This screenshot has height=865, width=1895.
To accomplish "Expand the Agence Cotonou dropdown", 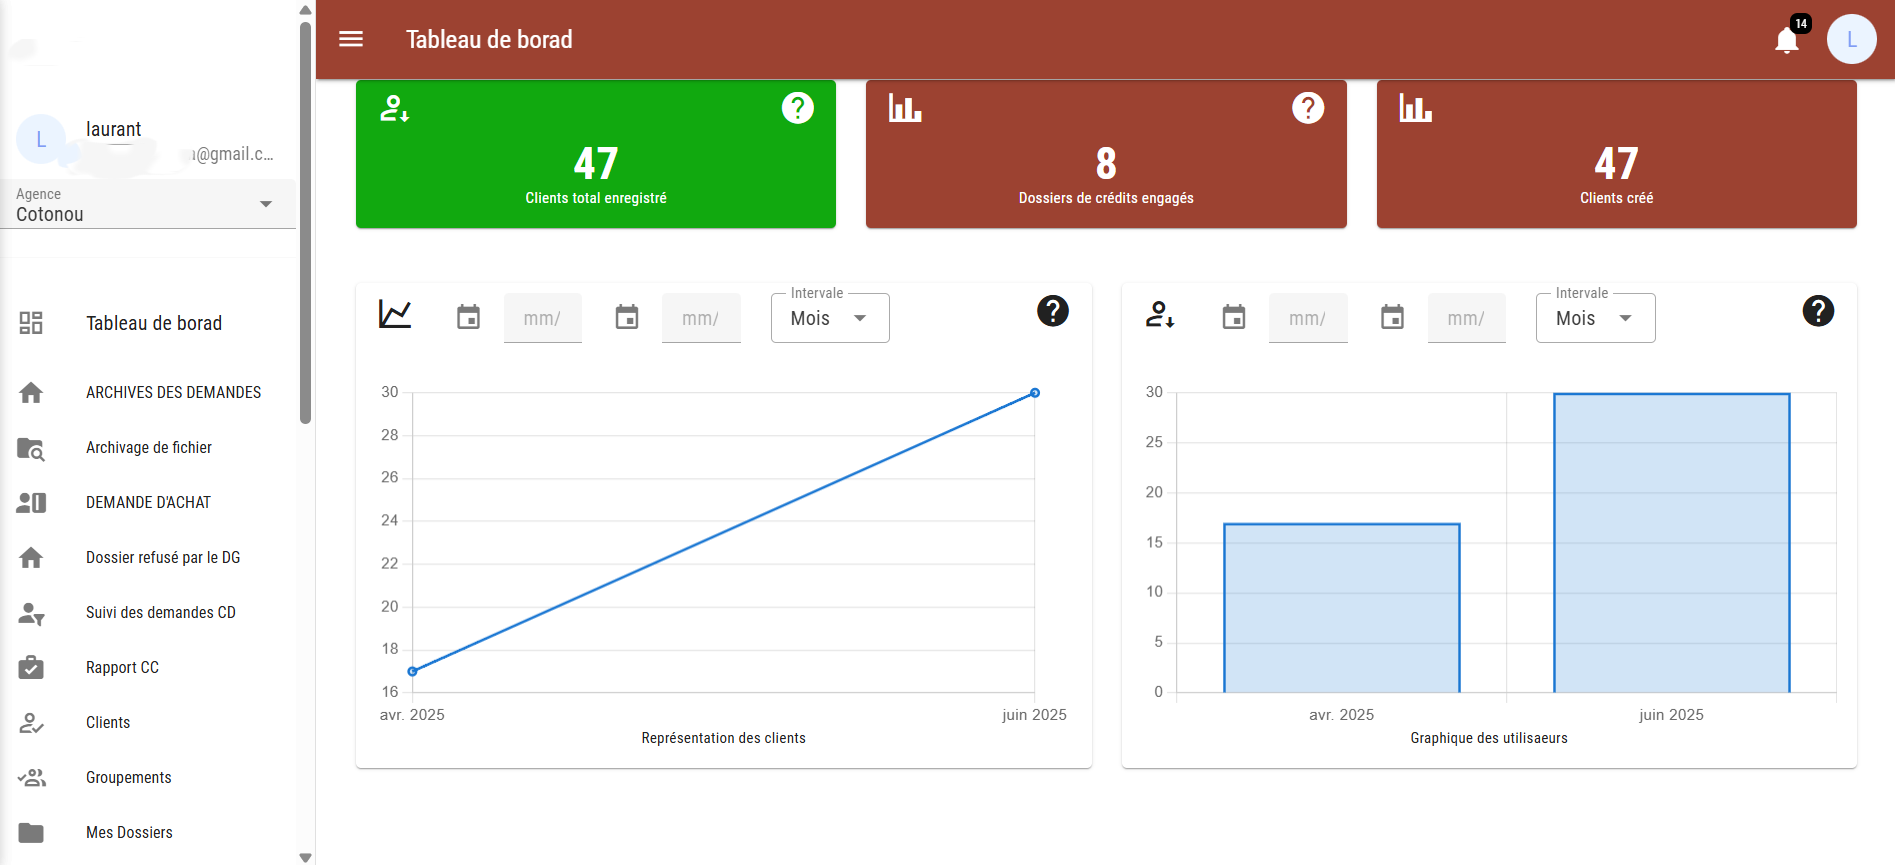I will 148,204.
